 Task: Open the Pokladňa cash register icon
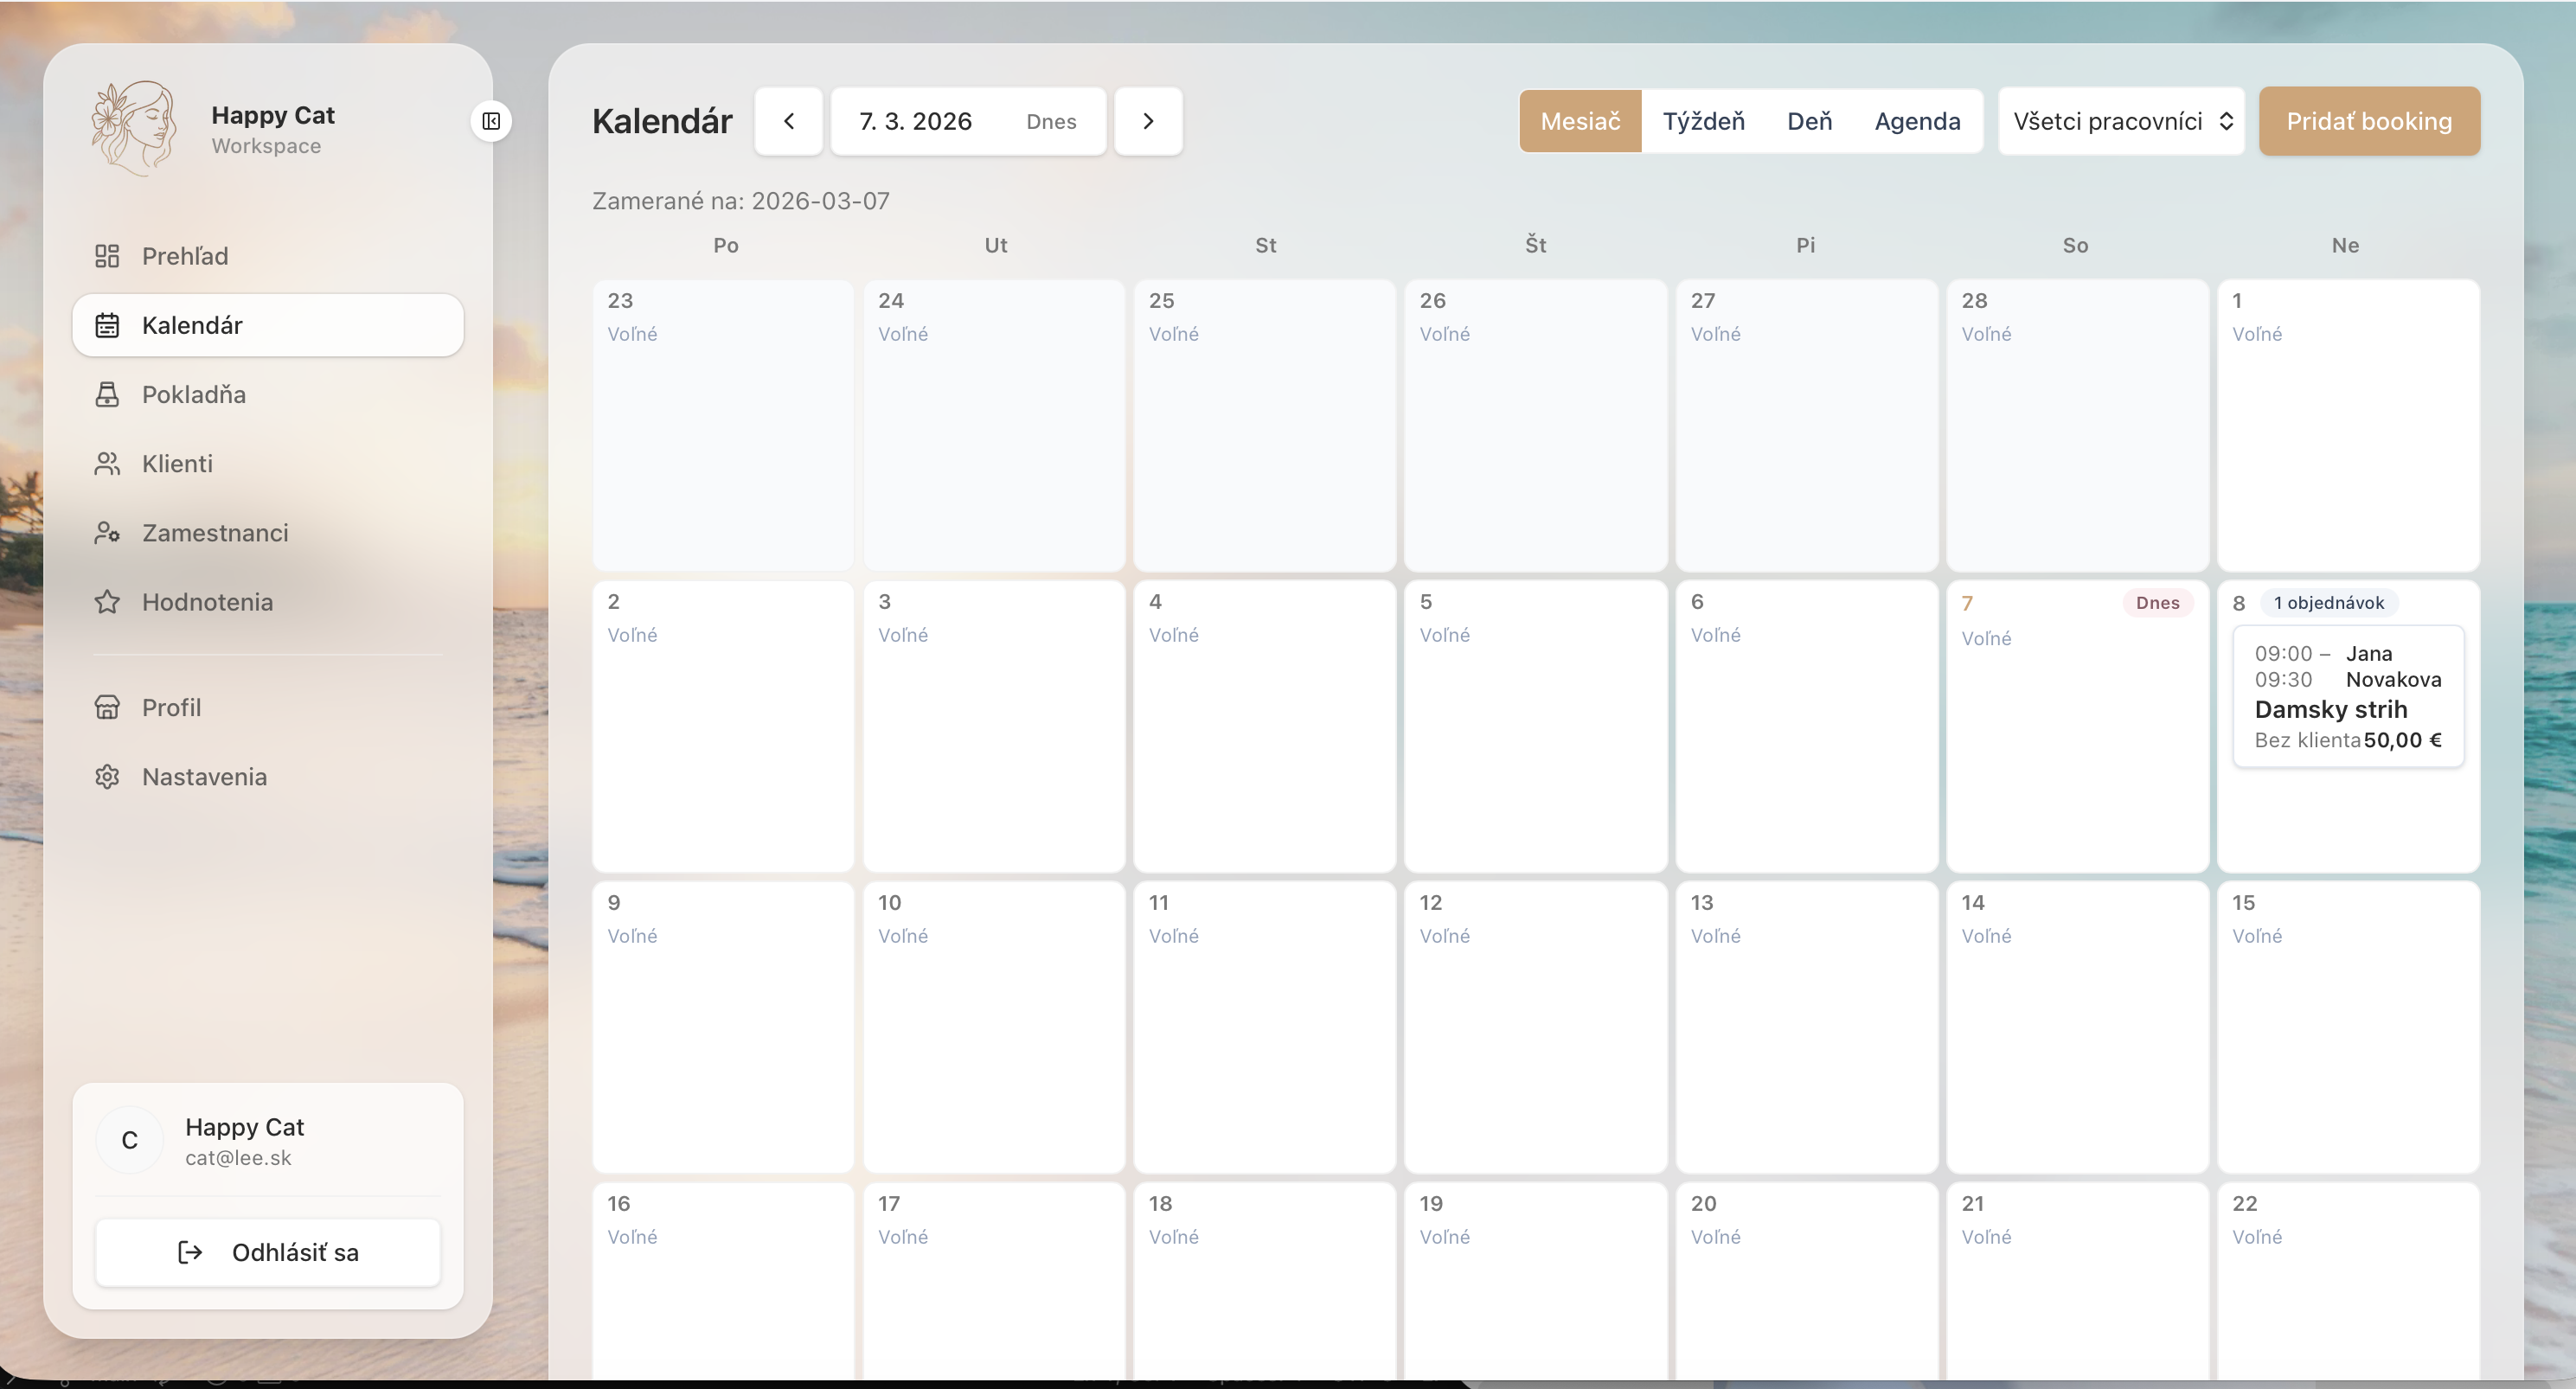pos(108,394)
